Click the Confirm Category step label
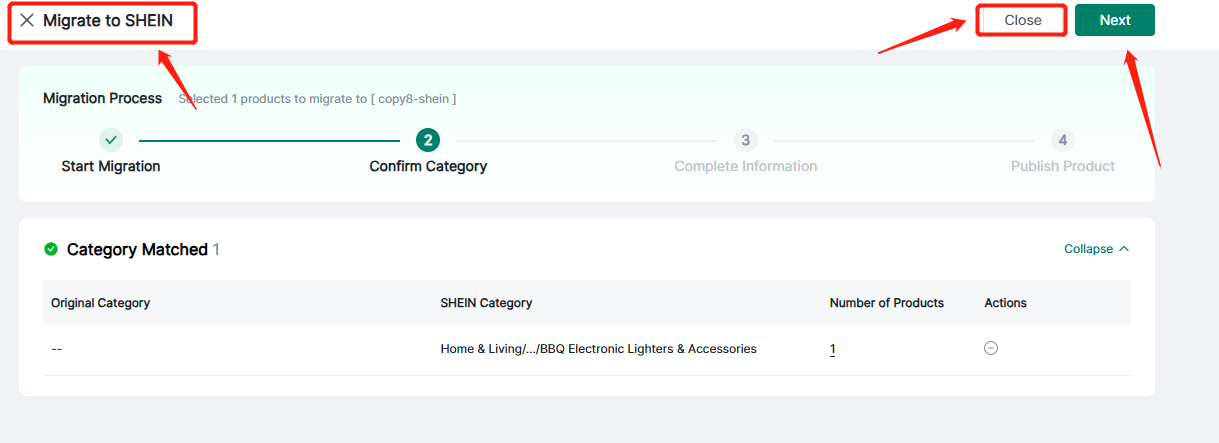 click(428, 166)
